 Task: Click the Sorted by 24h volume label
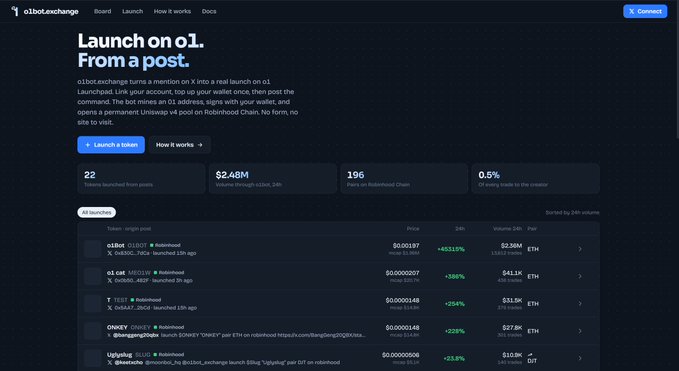point(572,213)
